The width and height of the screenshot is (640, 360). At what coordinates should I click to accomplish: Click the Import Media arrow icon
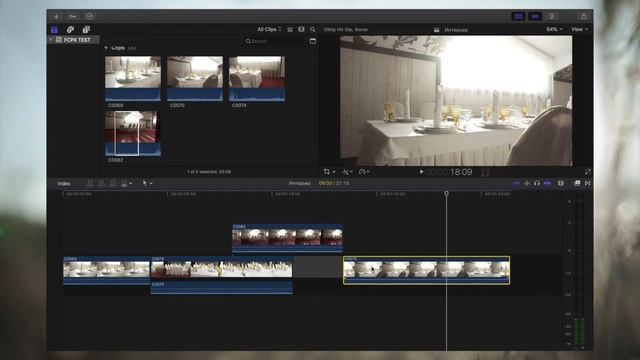[x=56, y=16]
